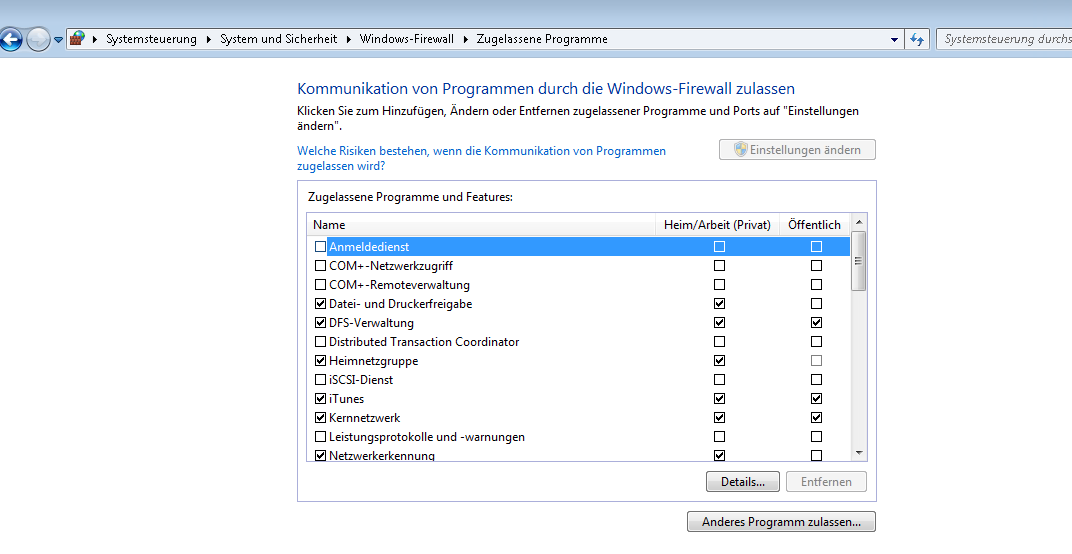Click the list scrollbar down arrow
1072x554 pixels.
(x=859, y=453)
